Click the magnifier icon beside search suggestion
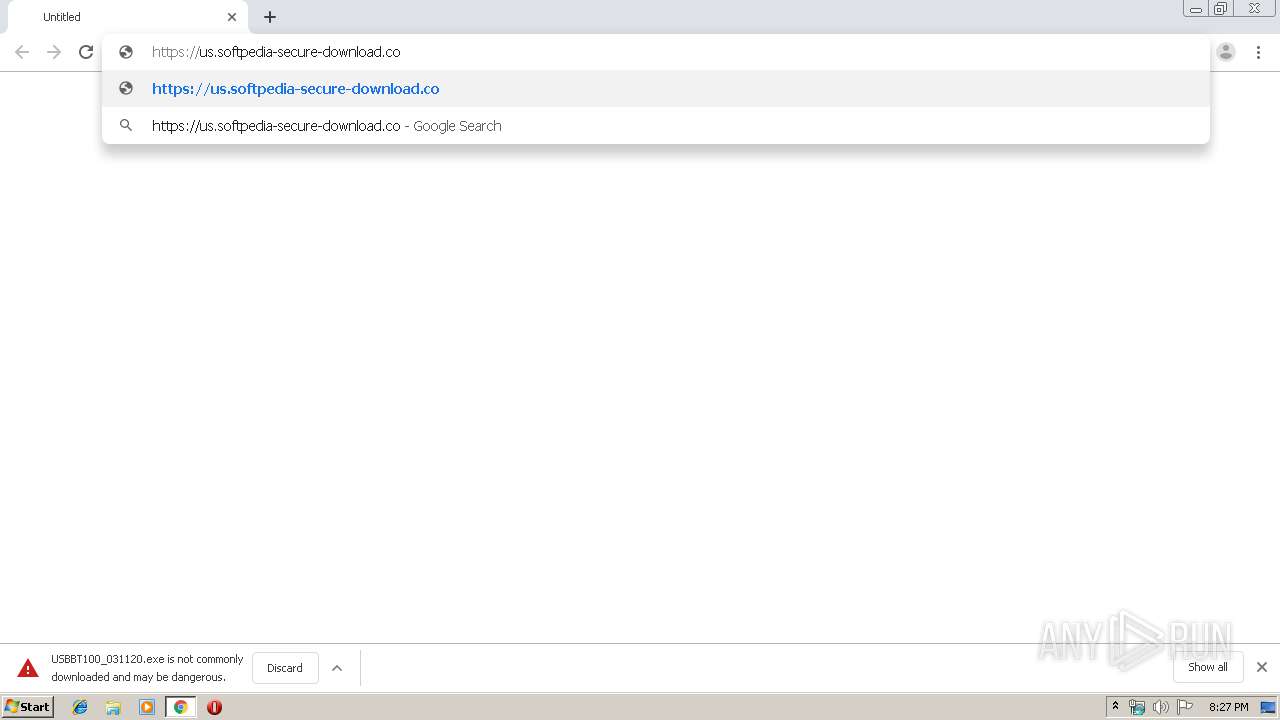Viewport: 1280px width, 720px height. pyautogui.click(x=126, y=126)
